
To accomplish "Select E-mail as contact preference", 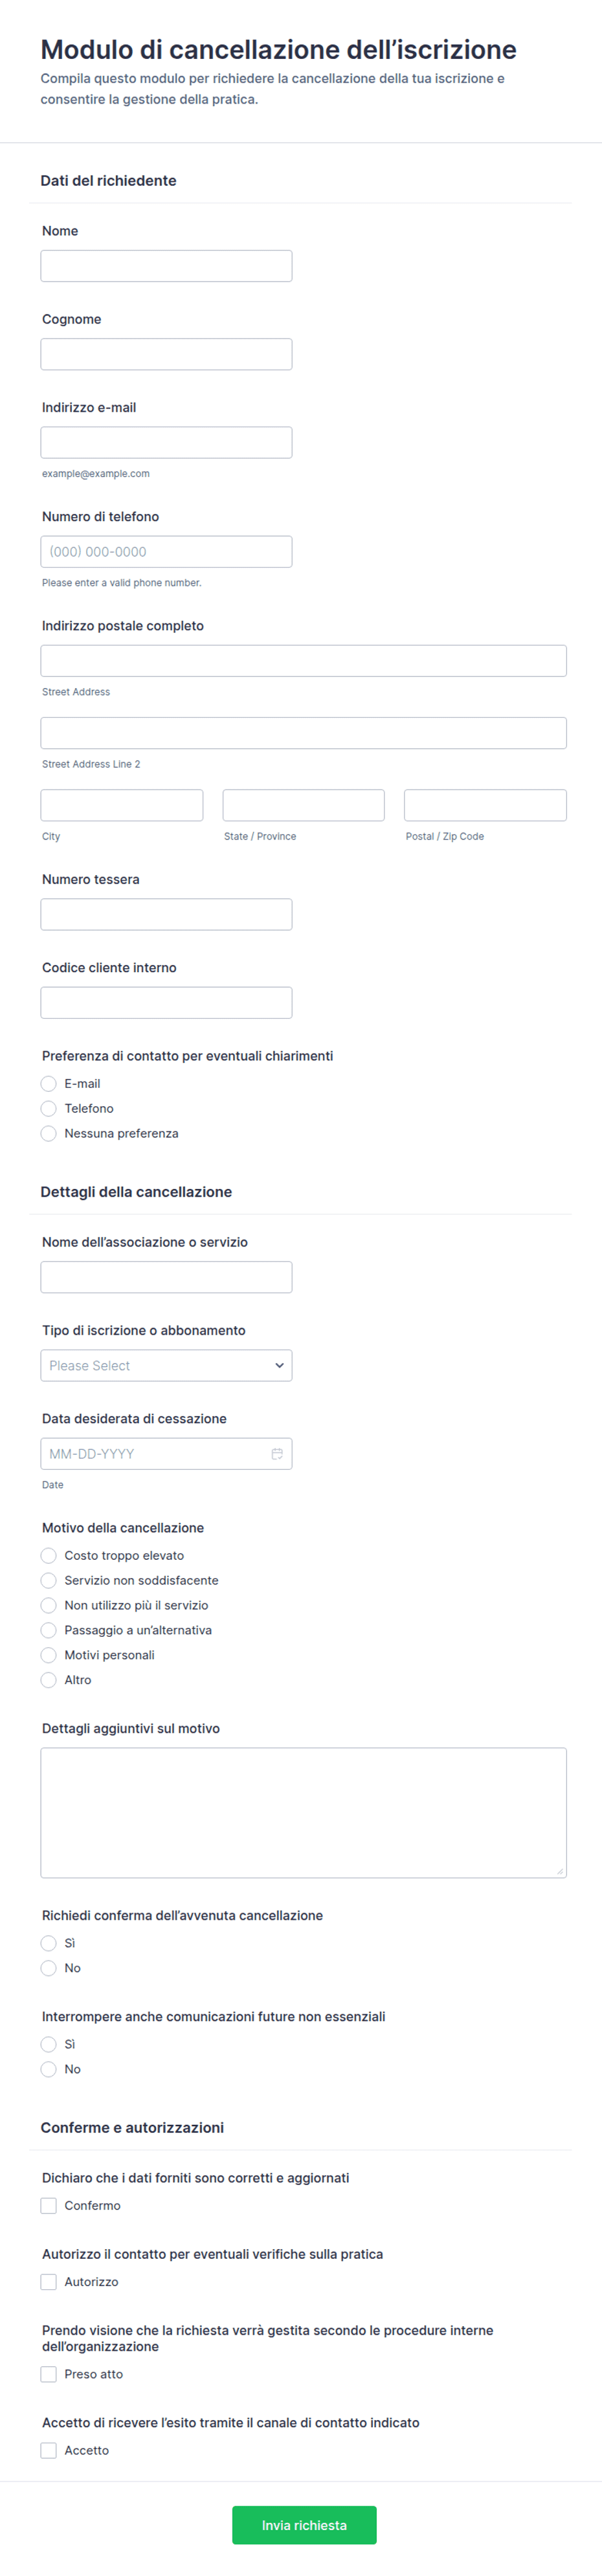I will [x=48, y=1083].
